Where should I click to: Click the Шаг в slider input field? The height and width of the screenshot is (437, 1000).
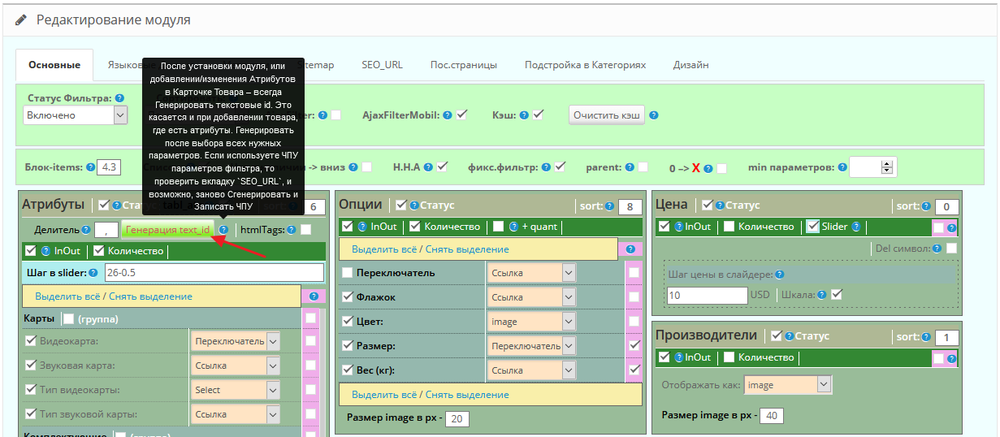[x=214, y=272]
